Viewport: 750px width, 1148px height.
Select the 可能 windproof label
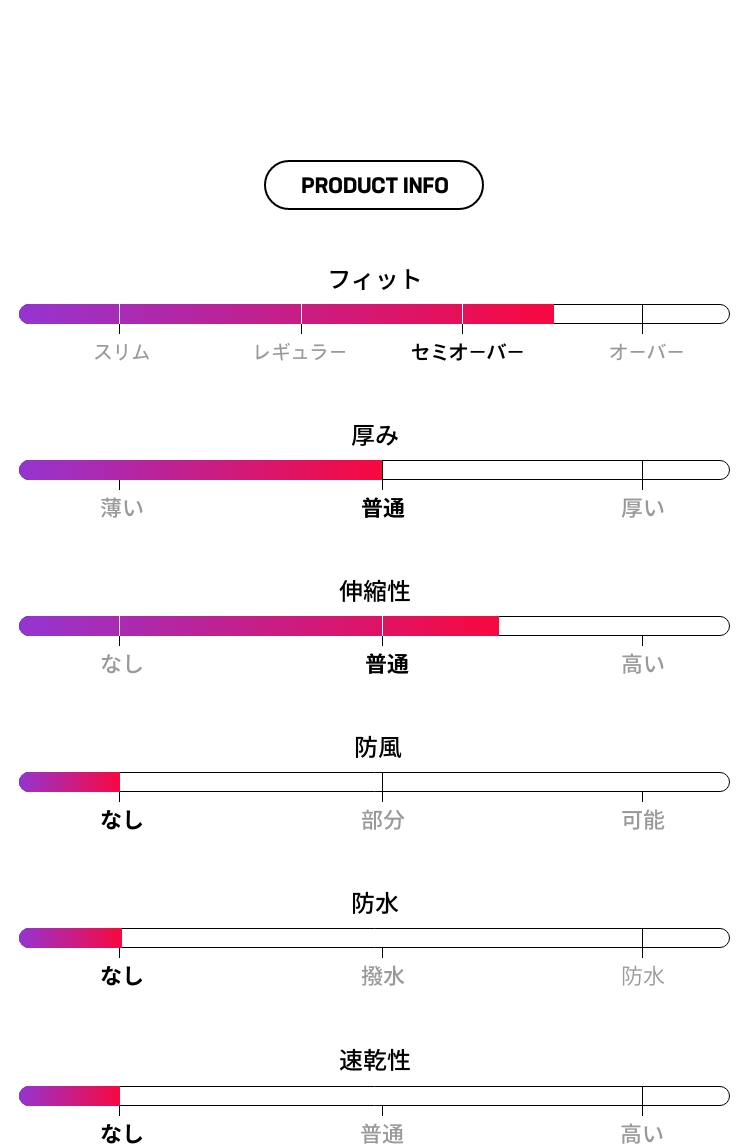pos(643,820)
